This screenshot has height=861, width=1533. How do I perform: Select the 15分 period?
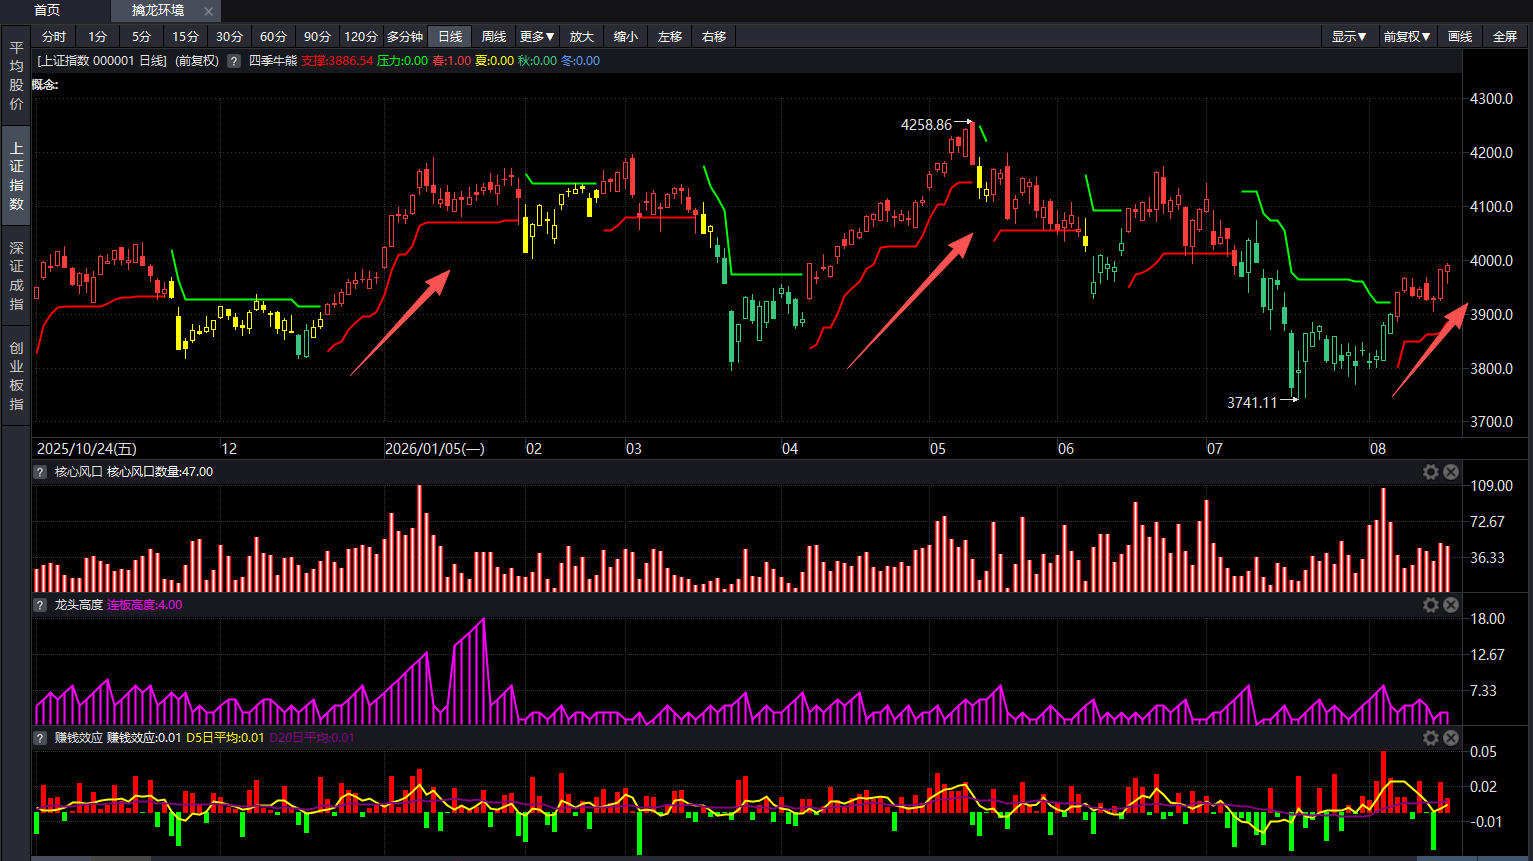click(186, 36)
